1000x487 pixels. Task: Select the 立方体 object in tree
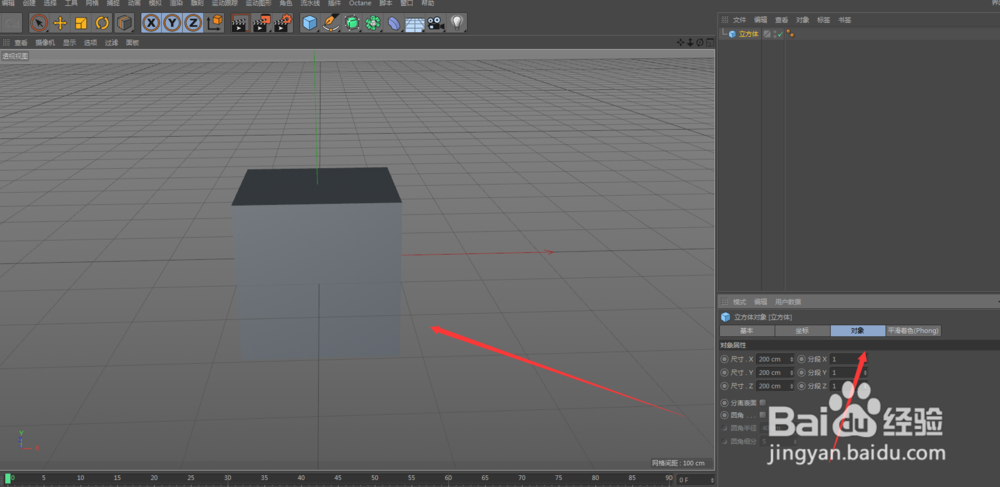(748, 34)
